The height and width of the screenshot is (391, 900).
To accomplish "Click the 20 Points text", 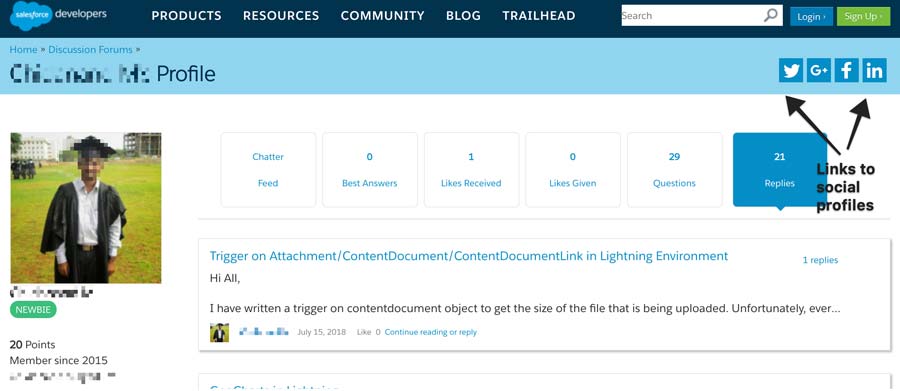I will pos(33,344).
